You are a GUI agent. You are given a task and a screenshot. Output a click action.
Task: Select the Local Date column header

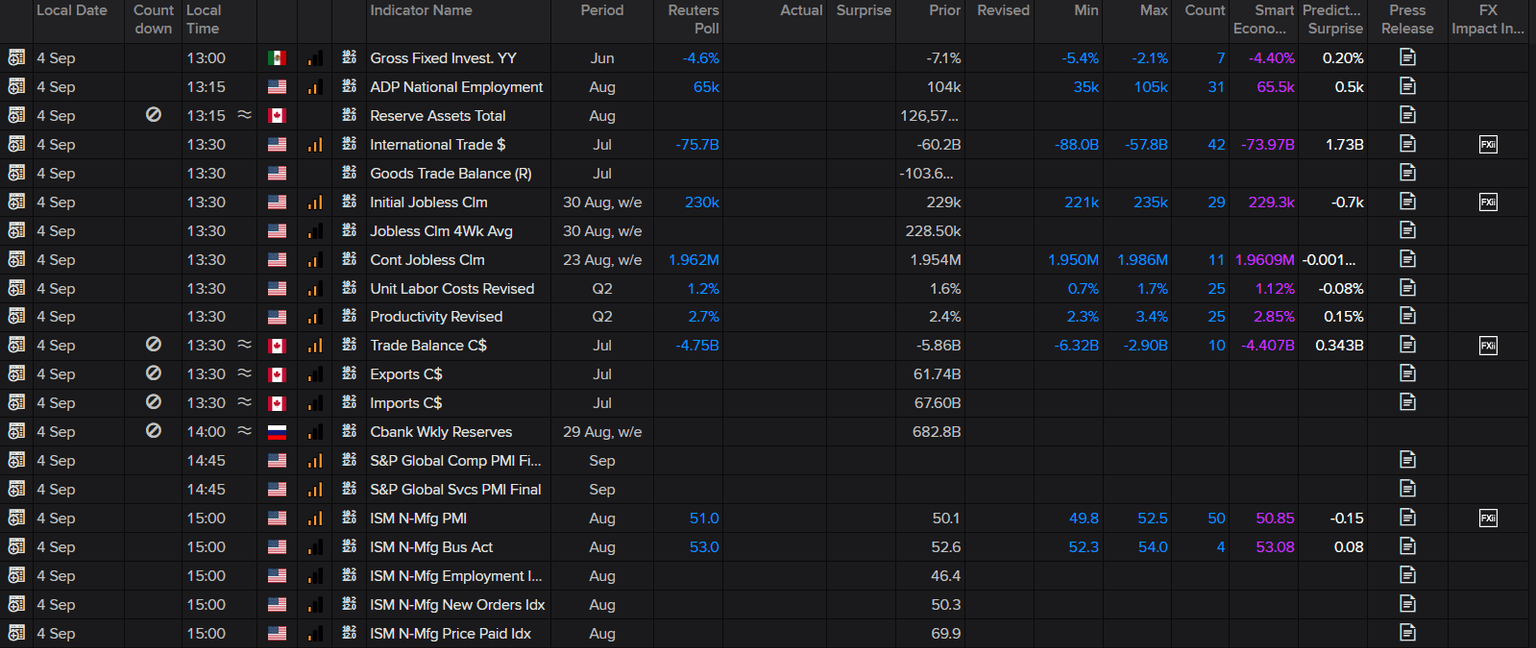click(x=71, y=11)
